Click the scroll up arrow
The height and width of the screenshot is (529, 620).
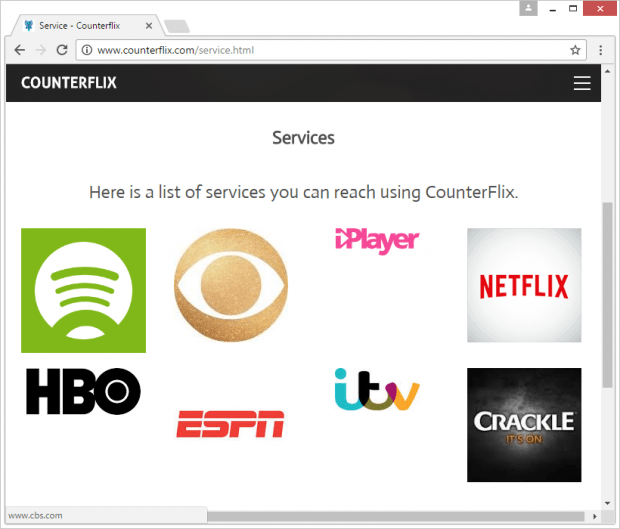click(x=607, y=71)
